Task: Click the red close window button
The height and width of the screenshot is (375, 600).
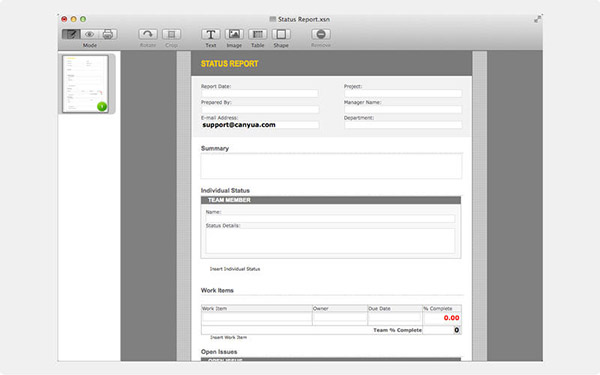Action: (x=64, y=19)
